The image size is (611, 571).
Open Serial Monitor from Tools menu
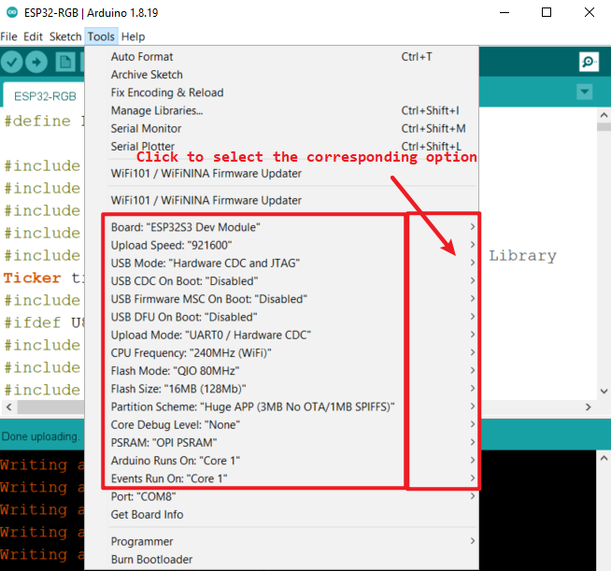click(281, 129)
